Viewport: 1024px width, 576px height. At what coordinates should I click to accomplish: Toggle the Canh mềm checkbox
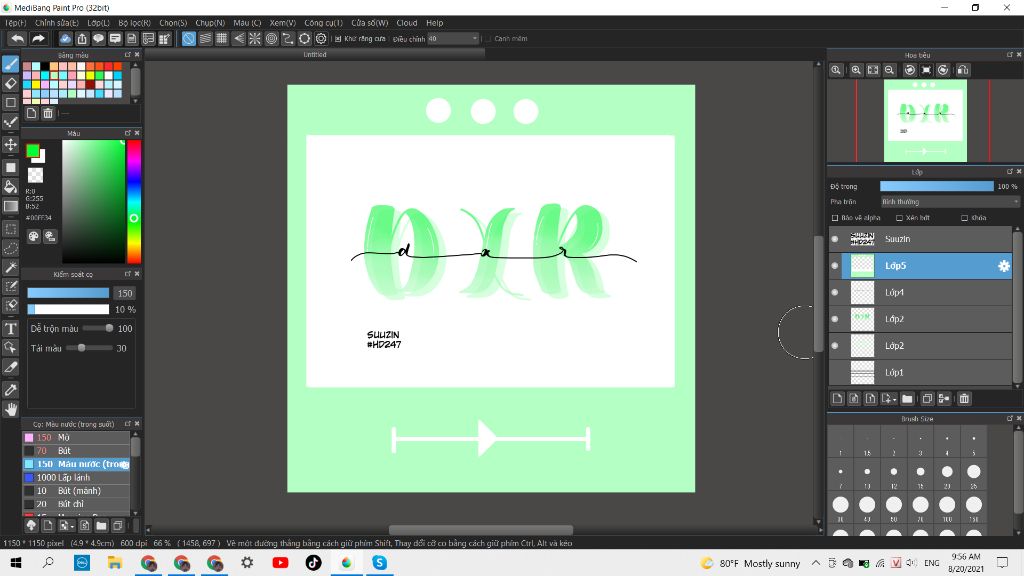coord(488,39)
